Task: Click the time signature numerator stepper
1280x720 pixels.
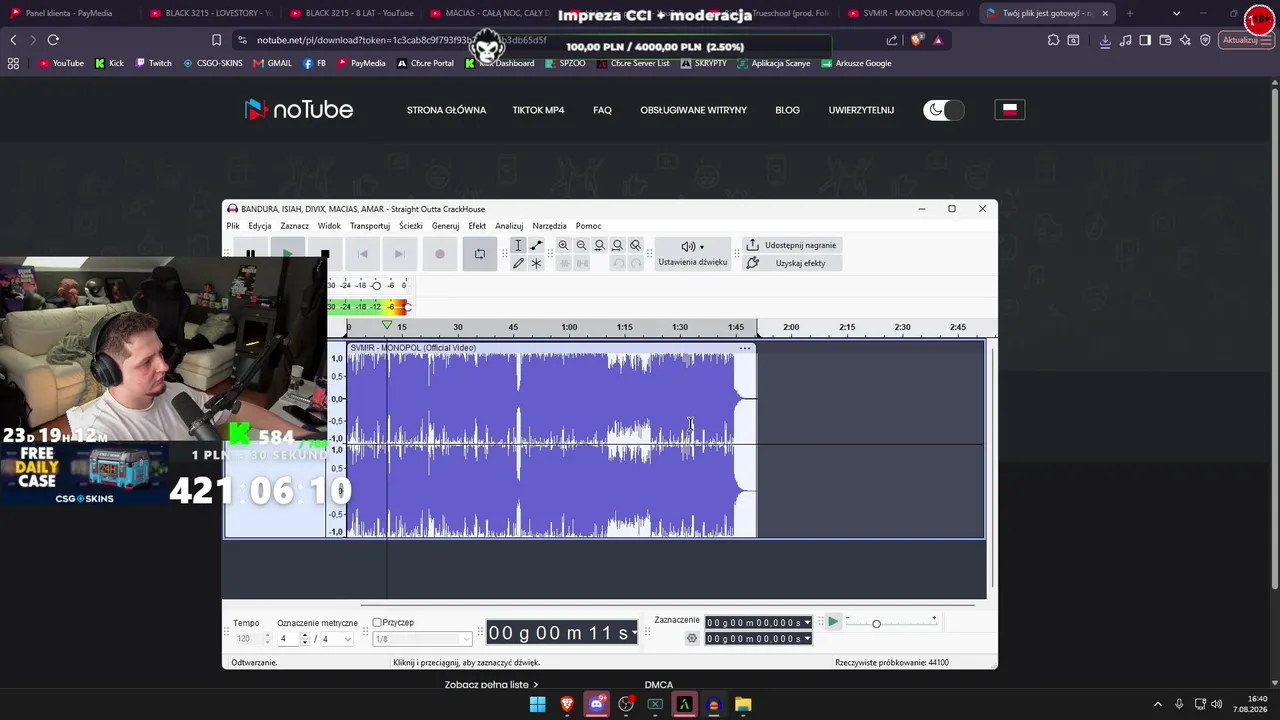Action: [x=305, y=639]
